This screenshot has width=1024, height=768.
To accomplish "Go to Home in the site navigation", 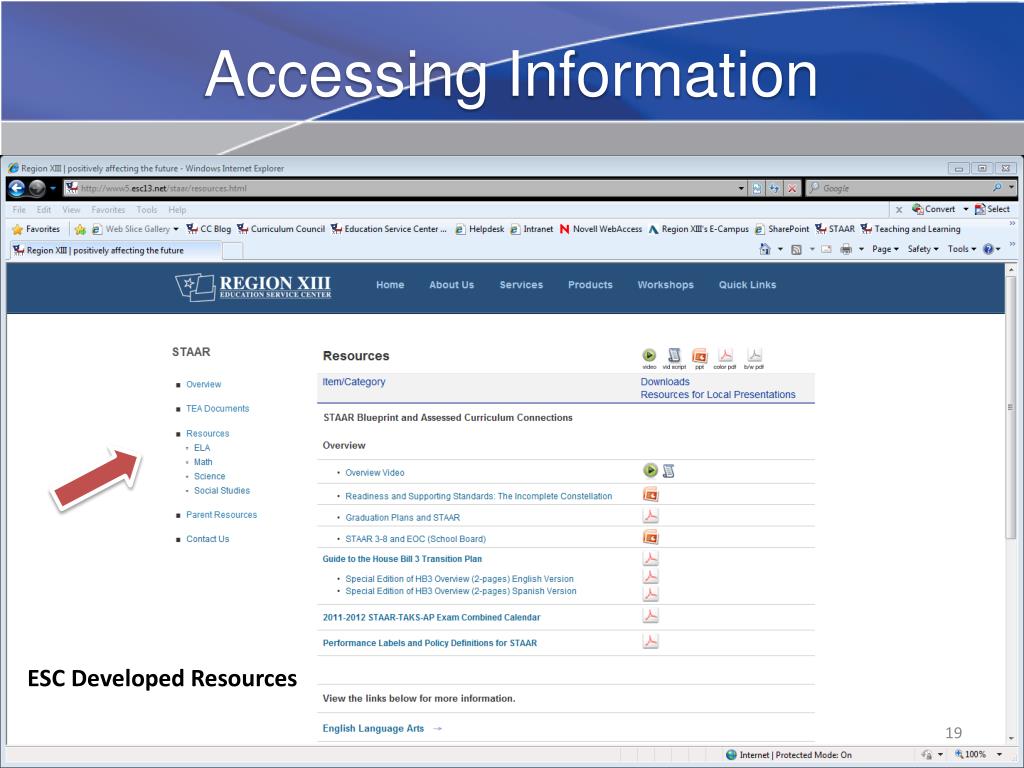I will (x=390, y=285).
